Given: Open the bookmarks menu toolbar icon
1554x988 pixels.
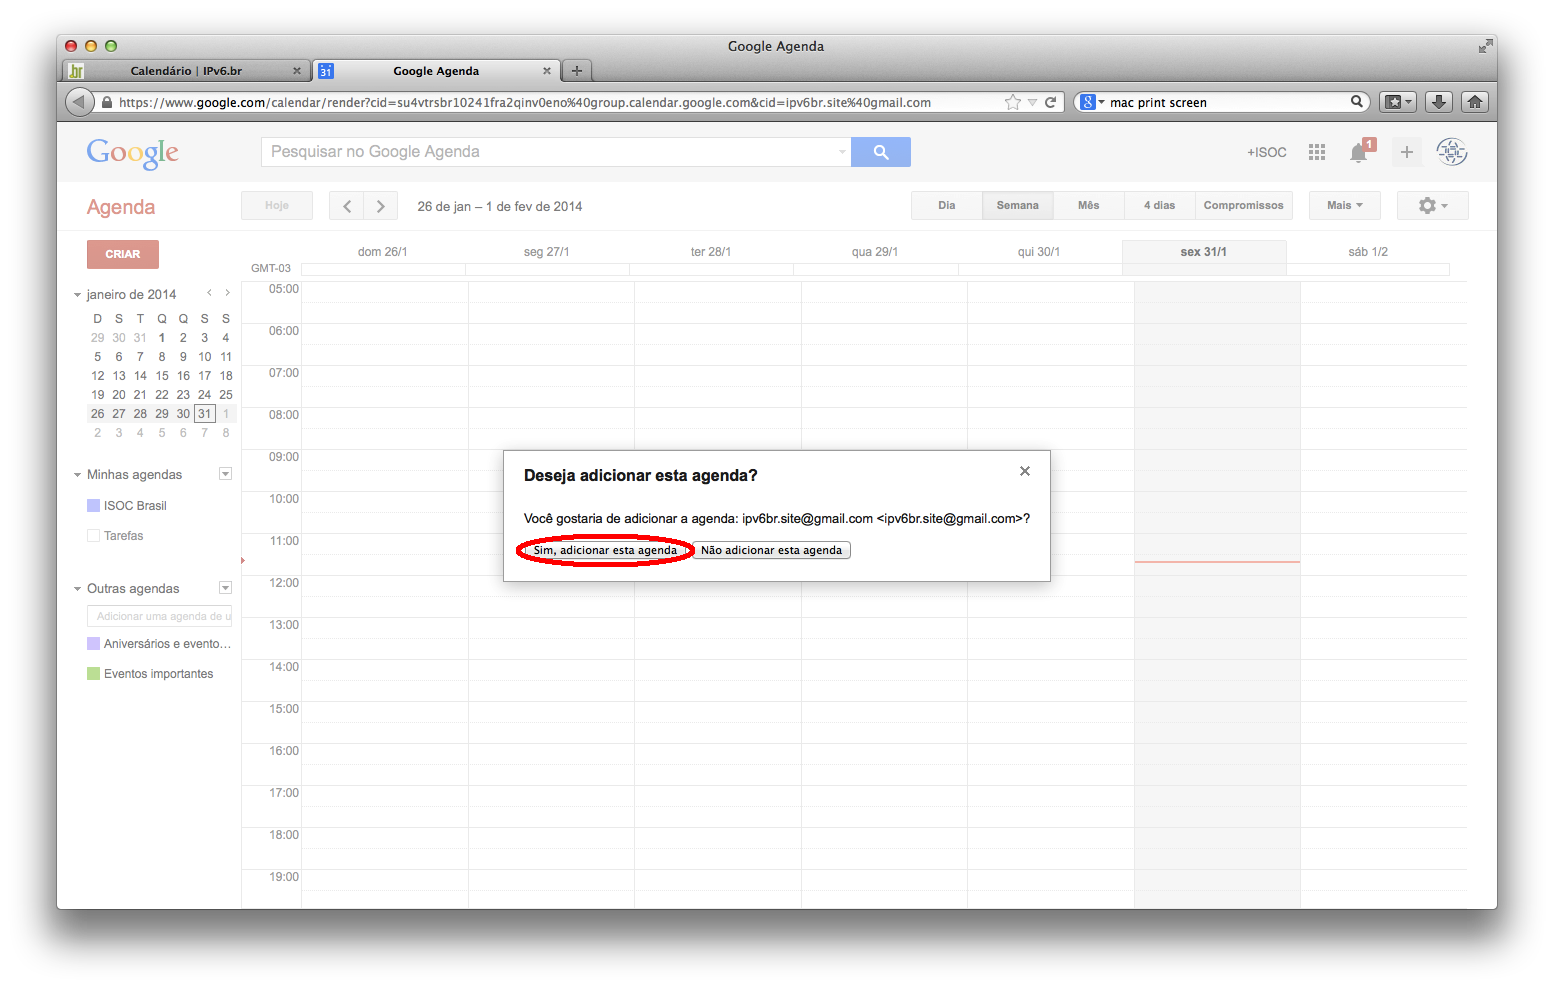Looking at the screenshot, I should pyautogui.click(x=1398, y=102).
